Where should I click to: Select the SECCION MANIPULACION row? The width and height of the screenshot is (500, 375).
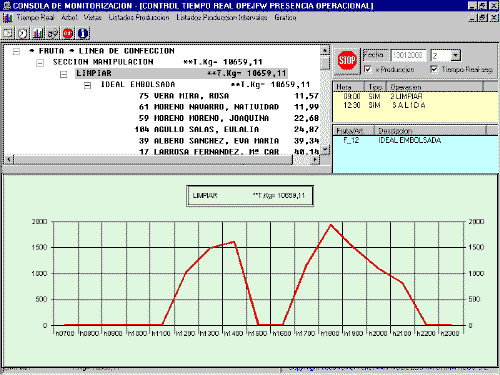point(158,62)
